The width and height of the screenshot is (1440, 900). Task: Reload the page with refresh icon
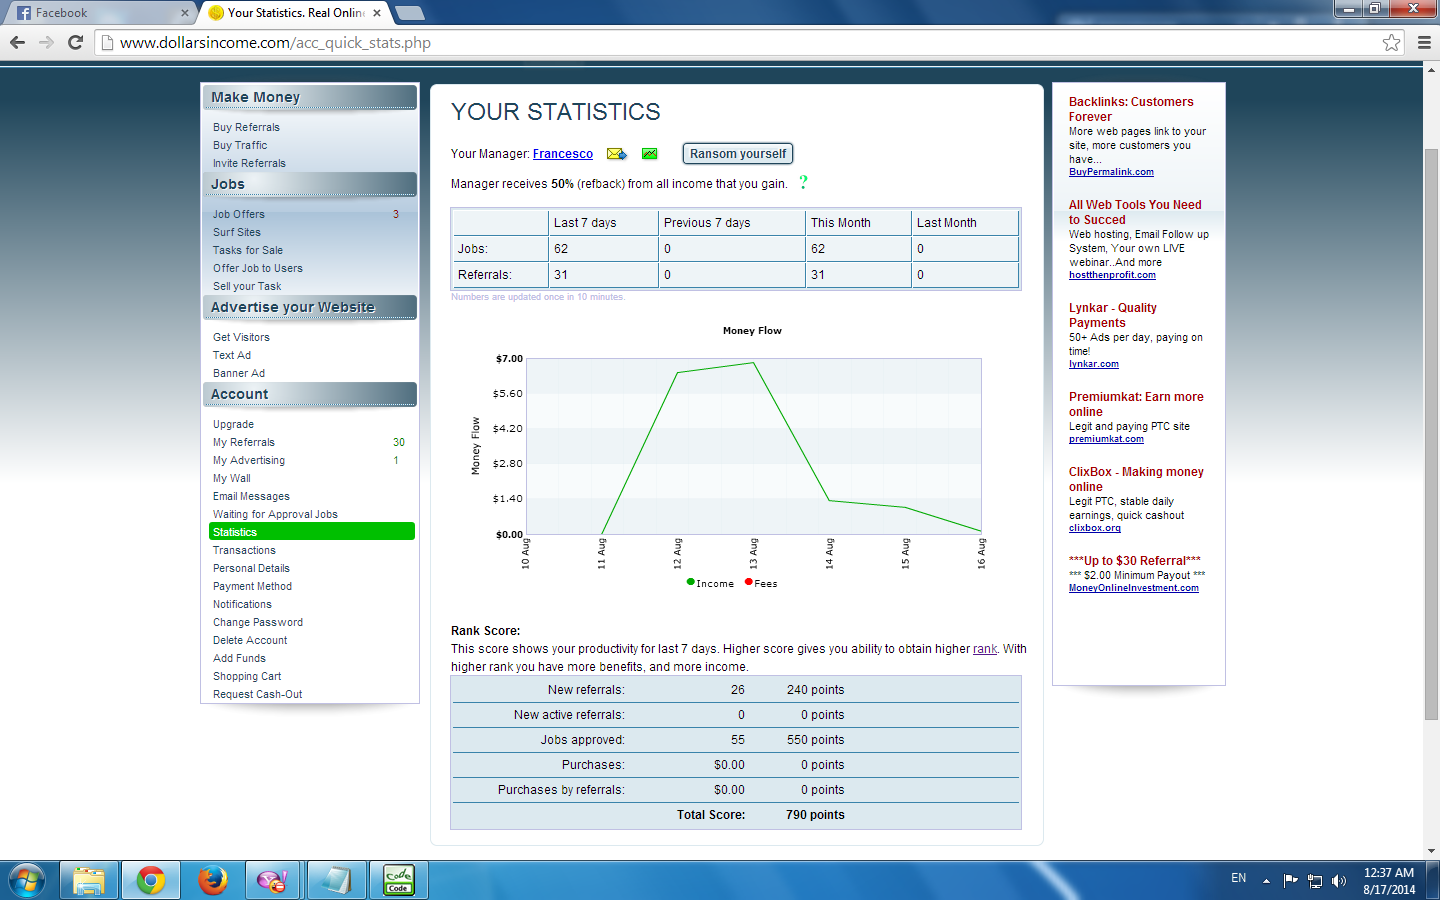(75, 42)
